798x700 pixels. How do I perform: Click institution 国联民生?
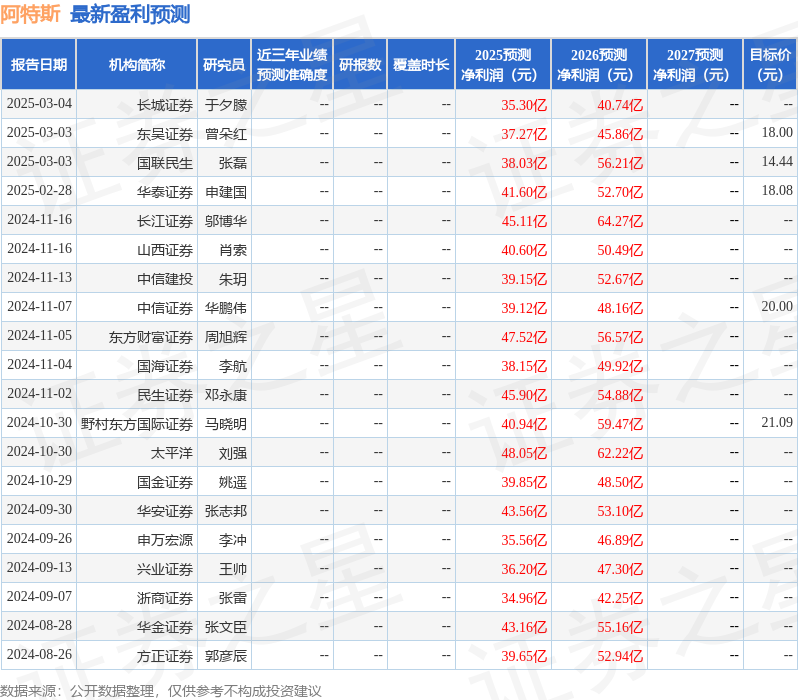pyautogui.click(x=165, y=163)
